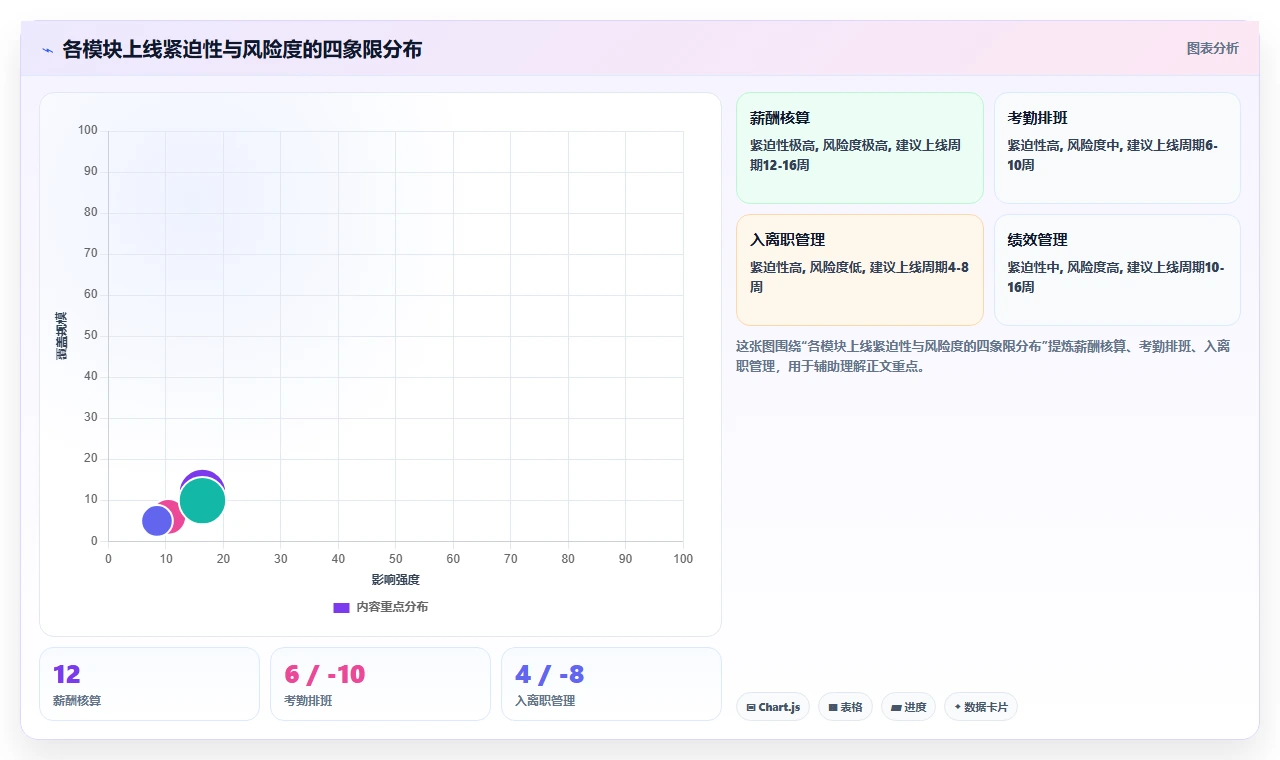Click the 图表分析 label in header
Viewport: 1280px width, 760px height.
[x=1212, y=48]
